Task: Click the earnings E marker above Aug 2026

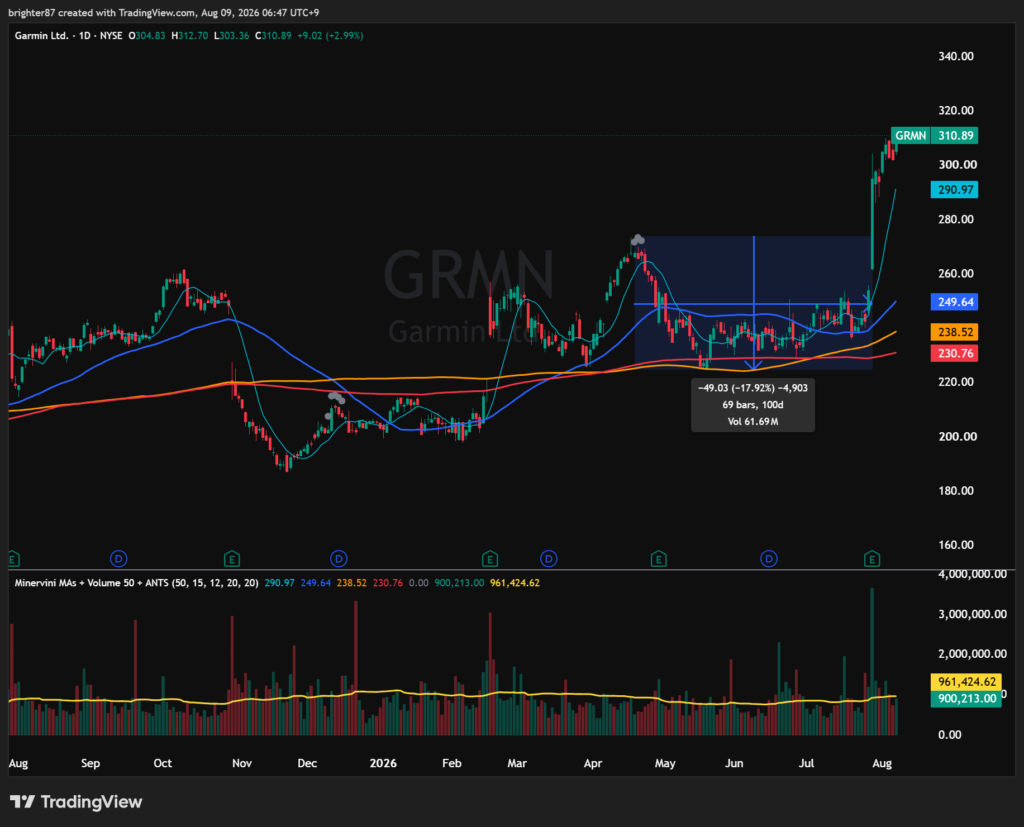Action: [872, 559]
